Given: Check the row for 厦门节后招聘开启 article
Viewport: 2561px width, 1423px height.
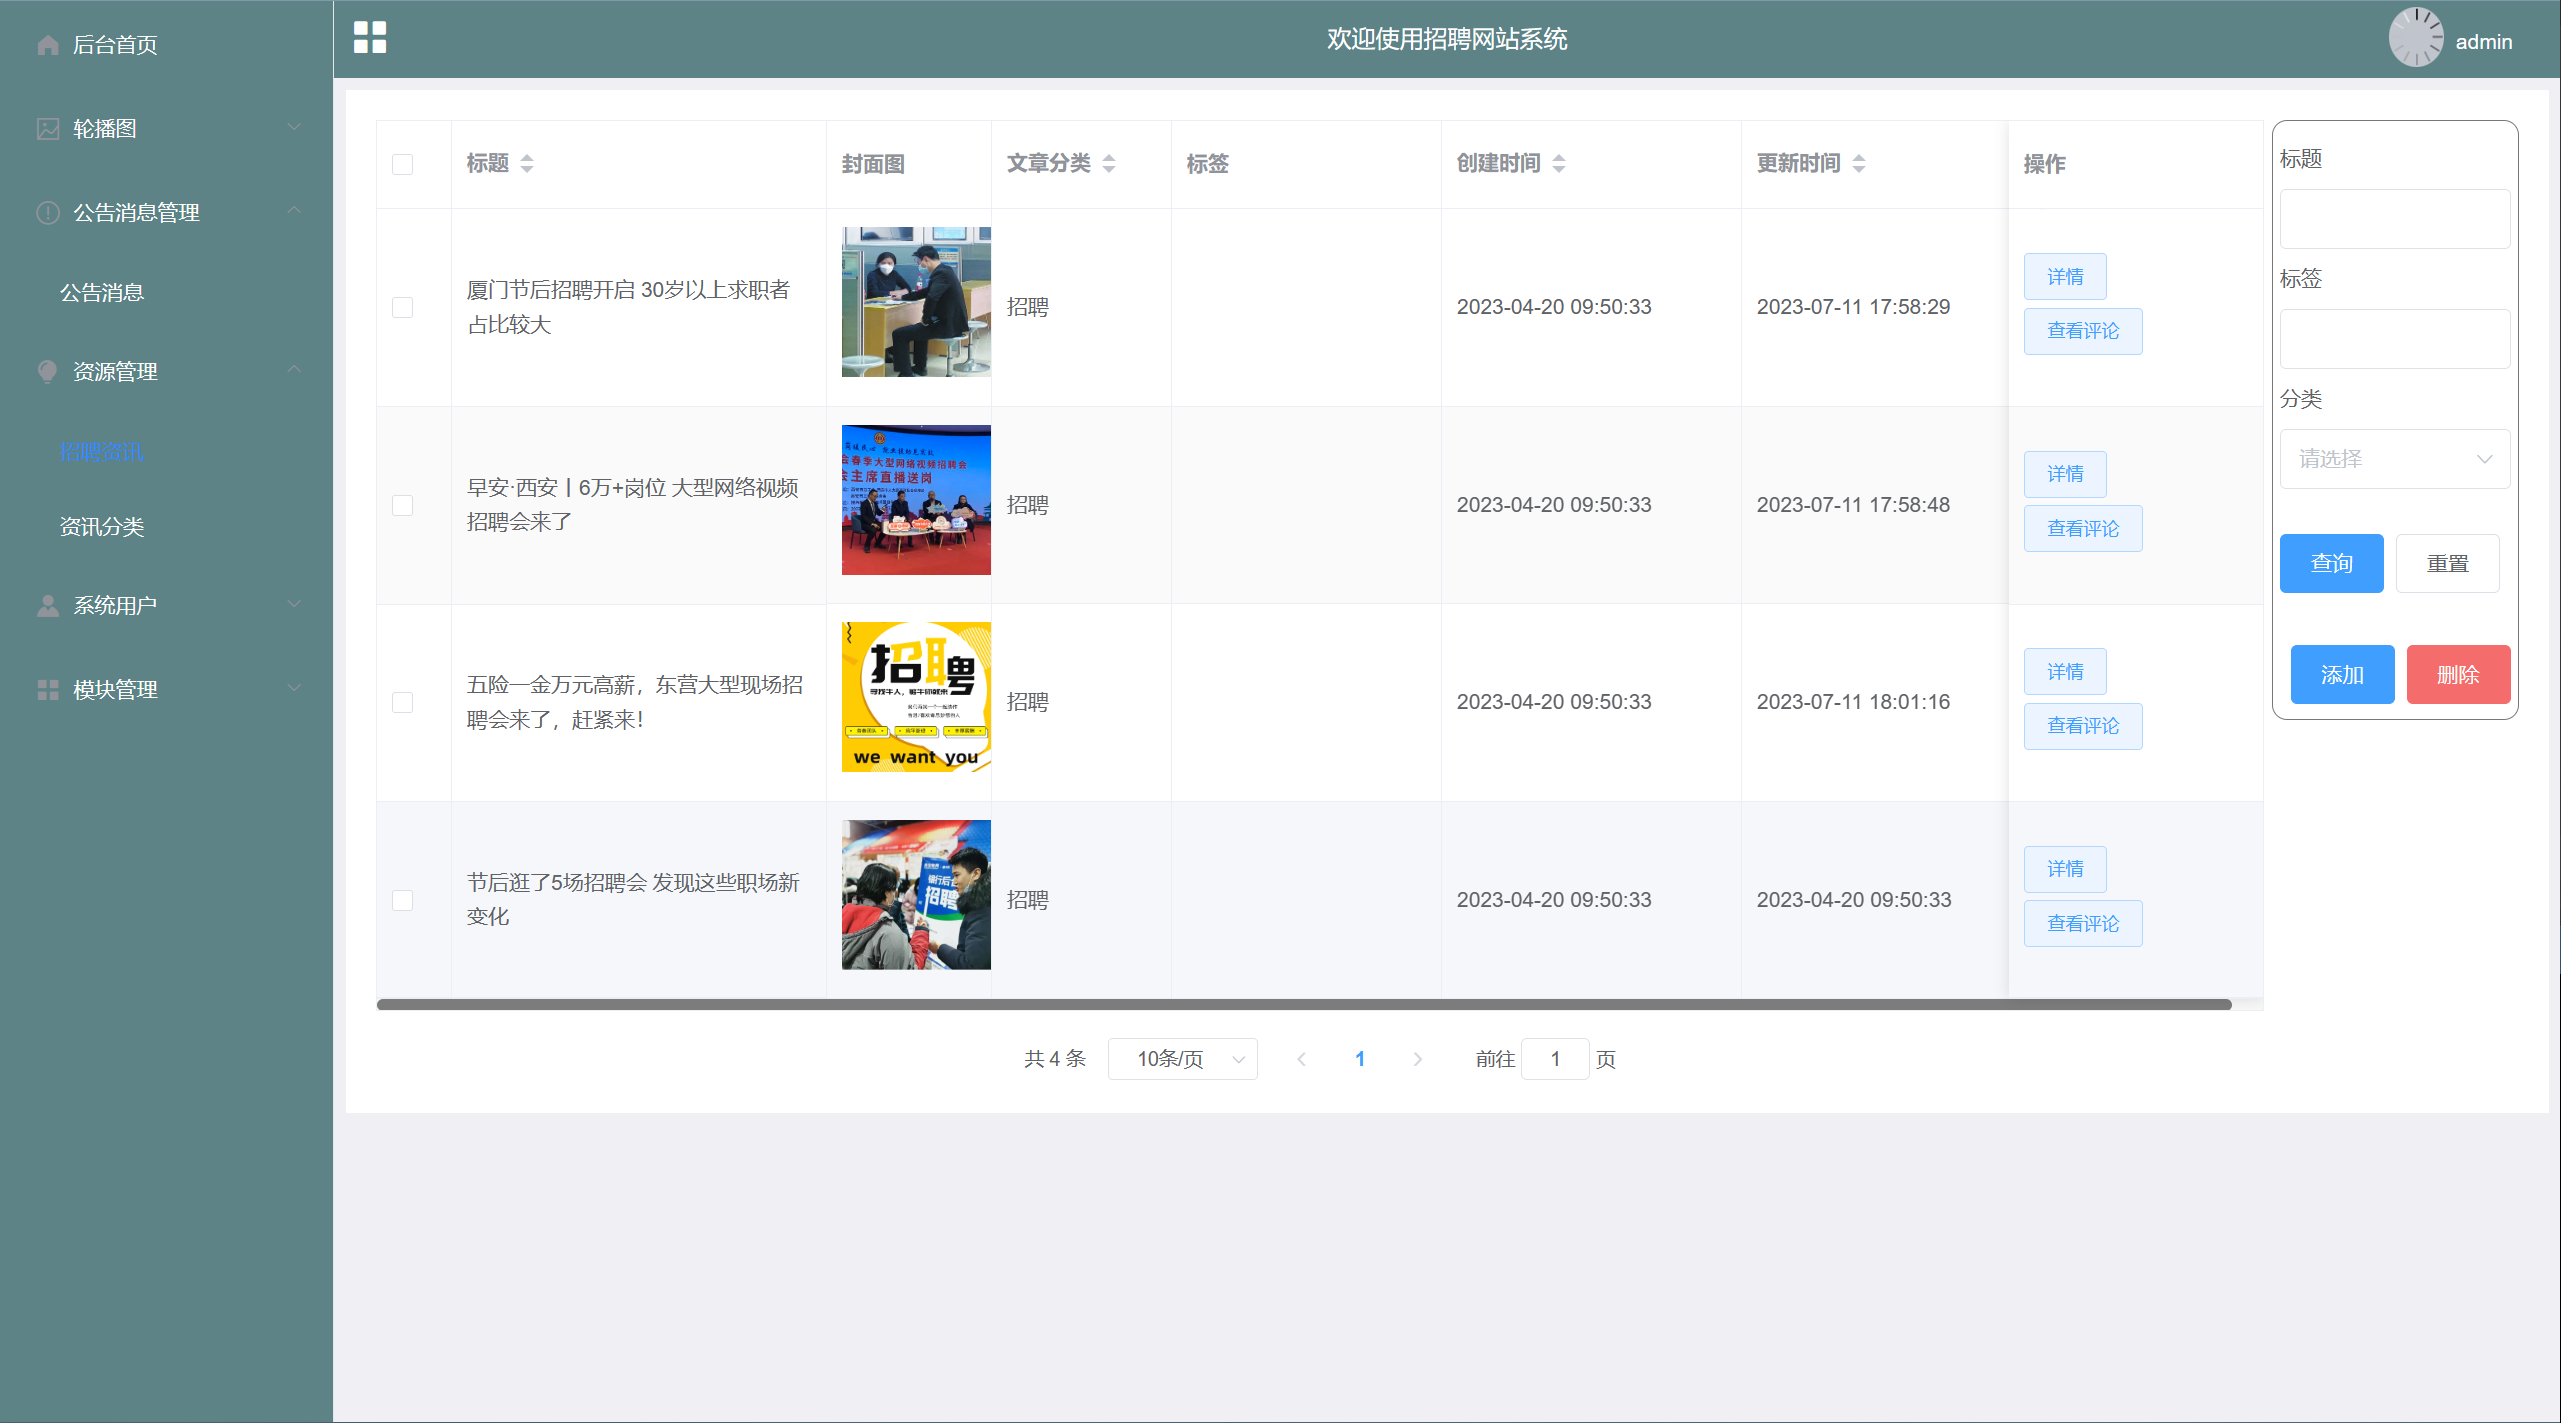Looking at the screenshot, I should pos(402,307).
